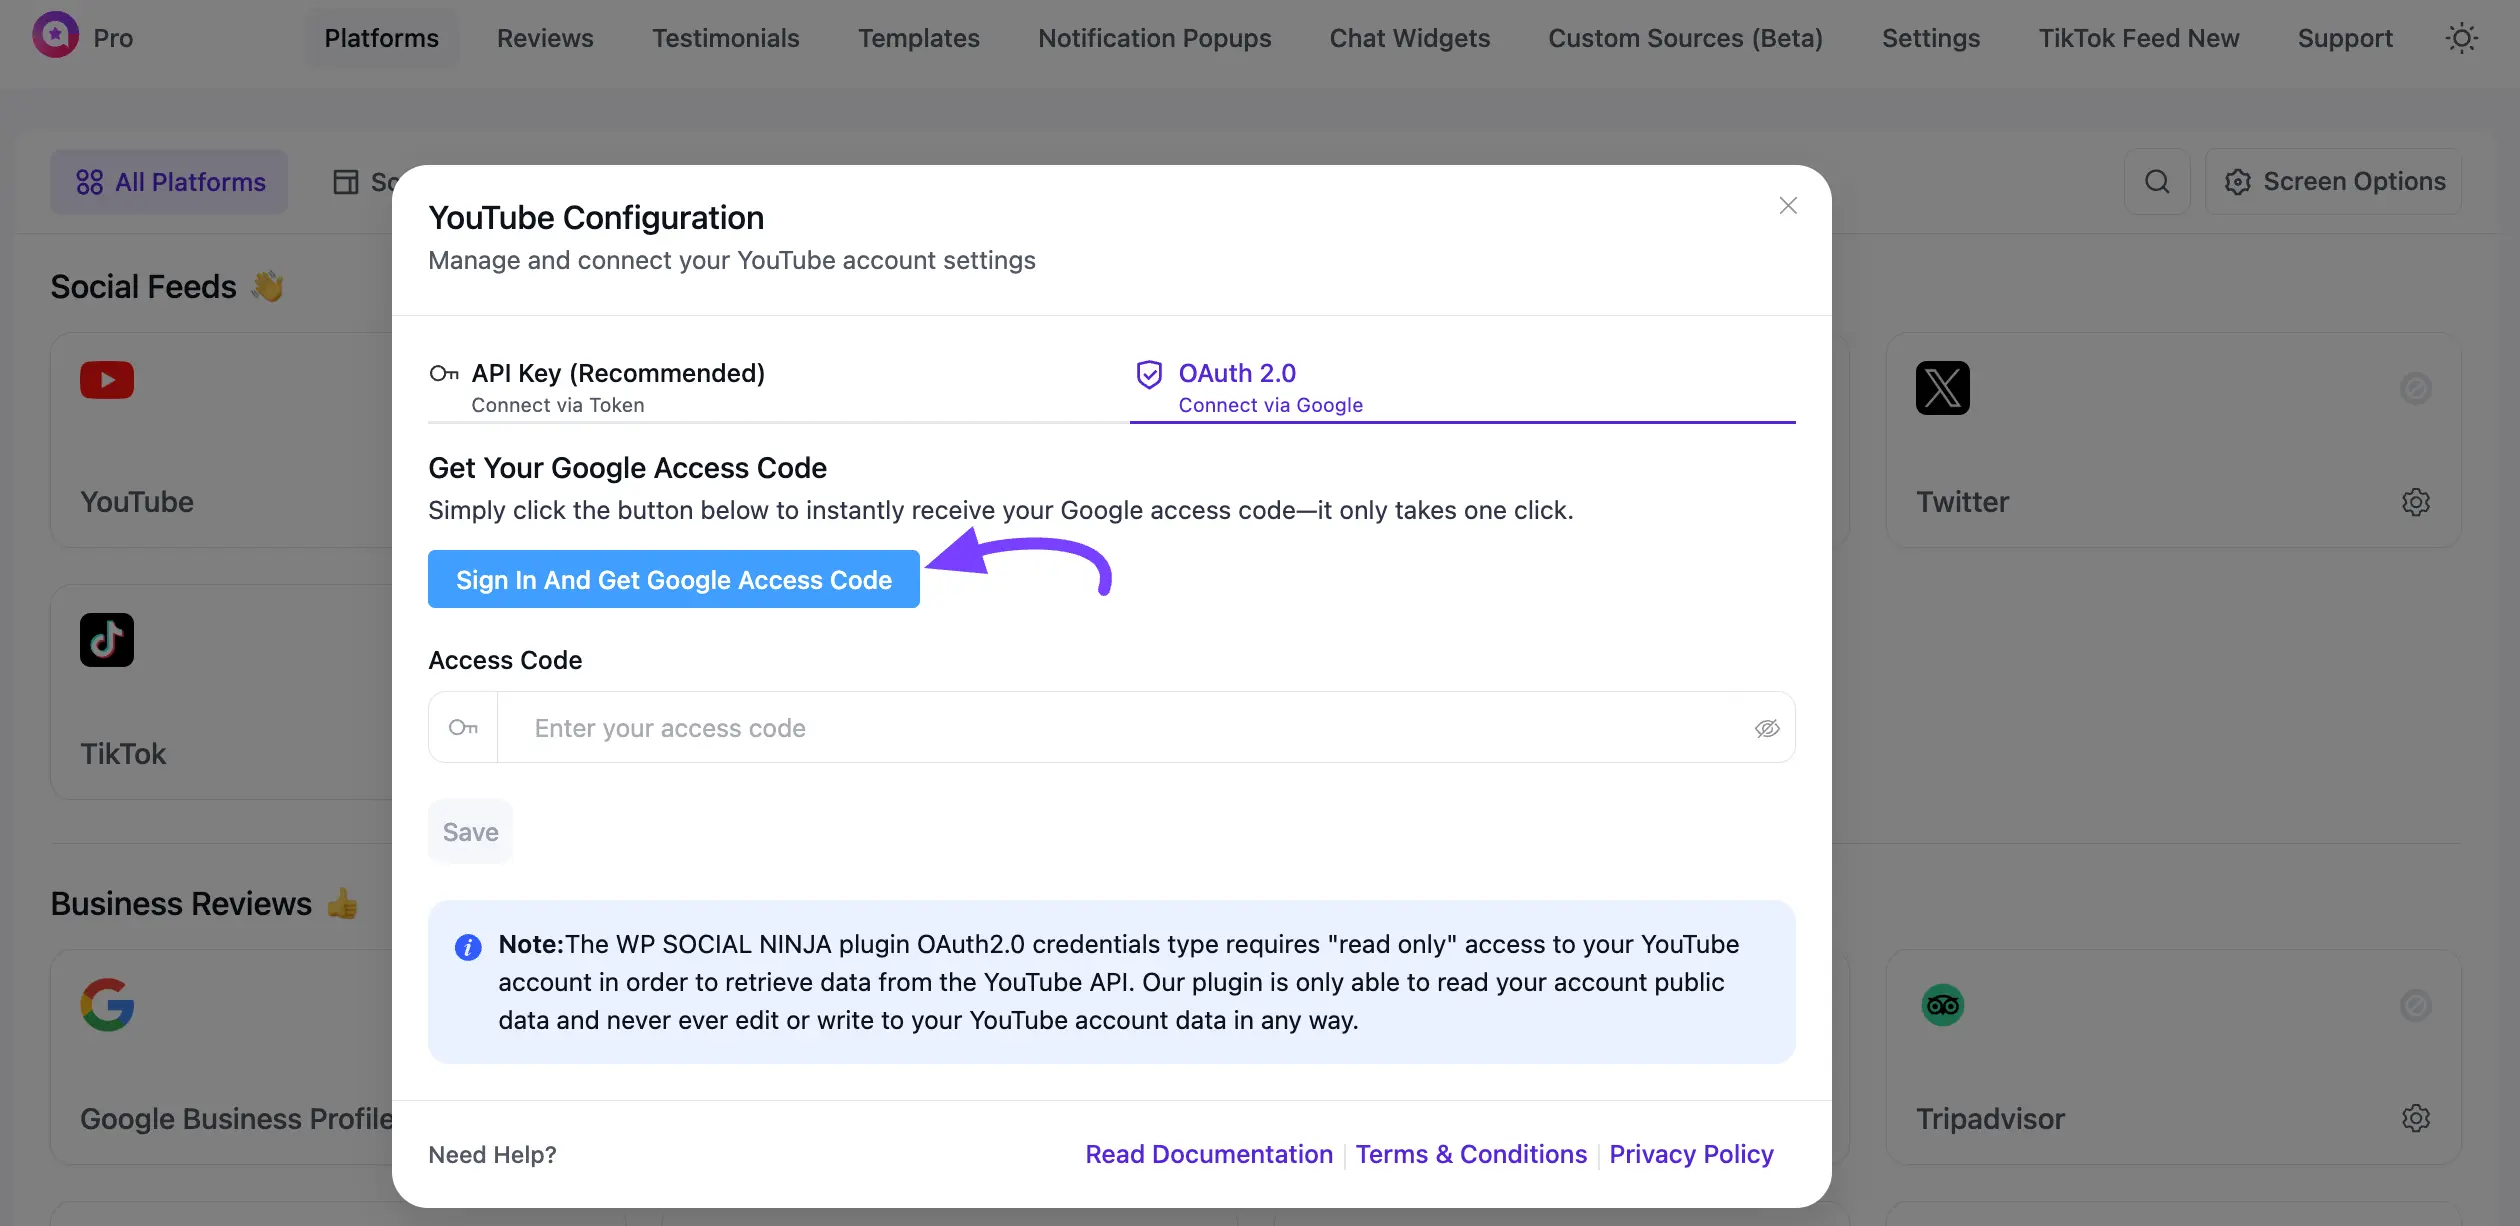2520x1226 pixels.
Task: Open Screen Options
Action: (2333, 181)
